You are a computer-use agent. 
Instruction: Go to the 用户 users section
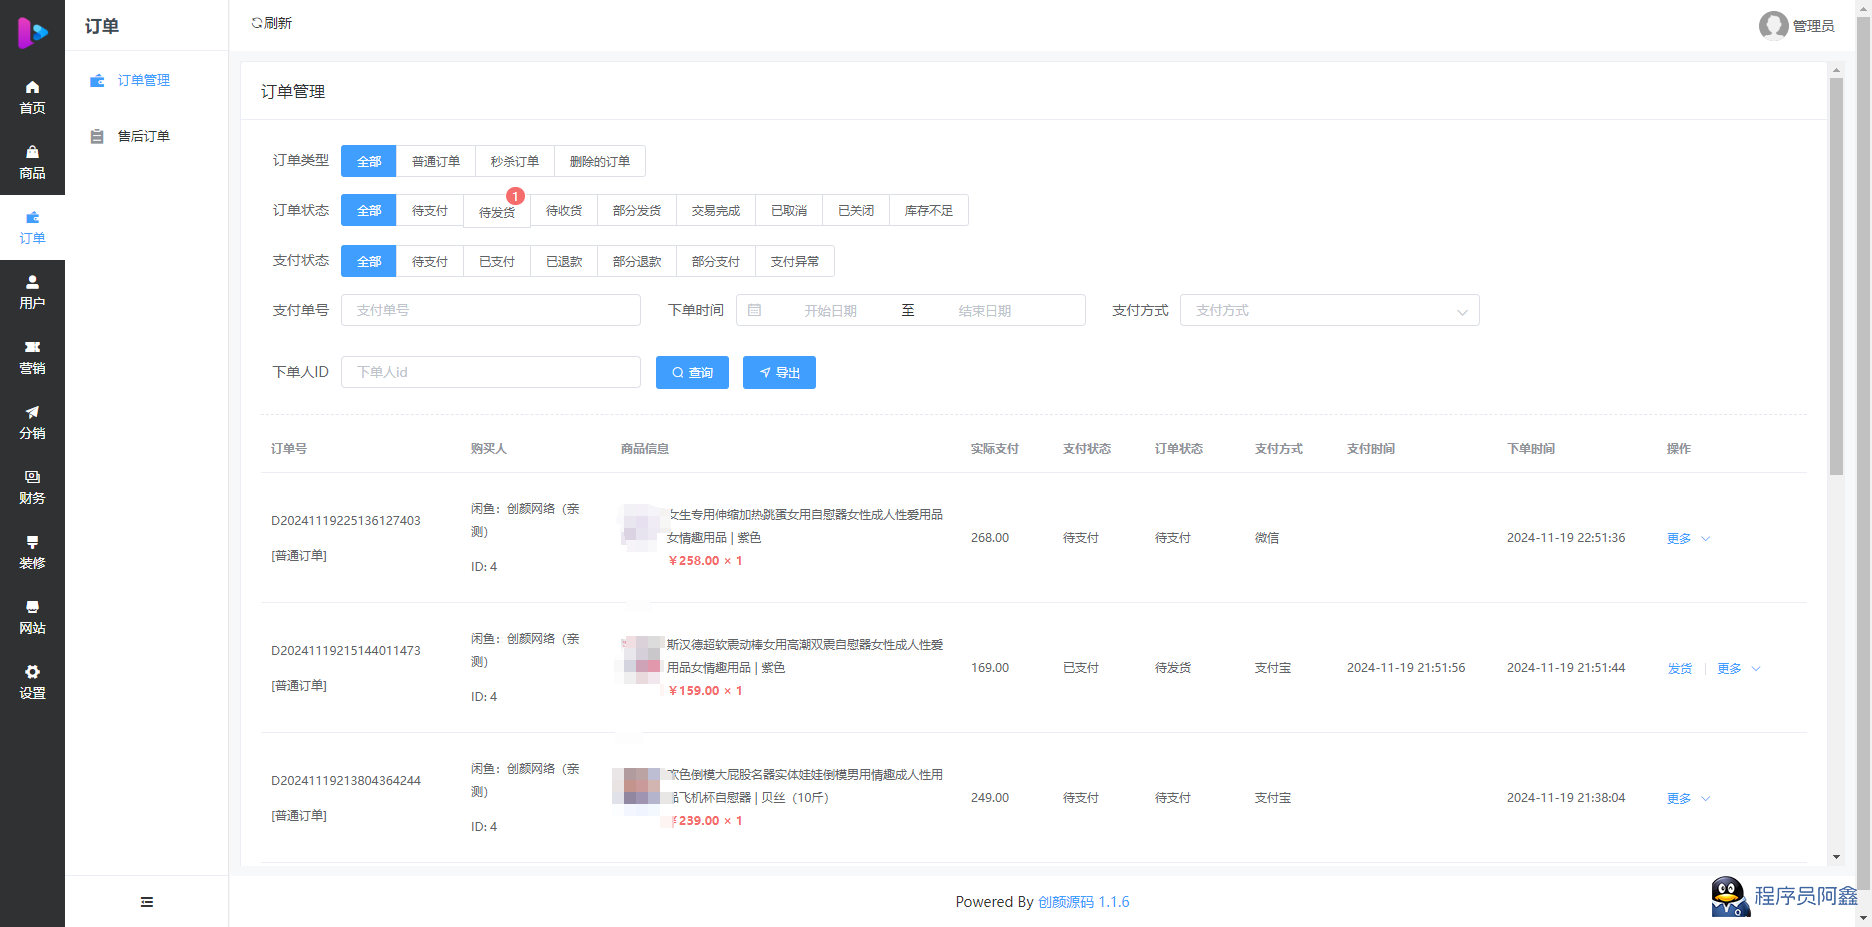tap(32, 292)
